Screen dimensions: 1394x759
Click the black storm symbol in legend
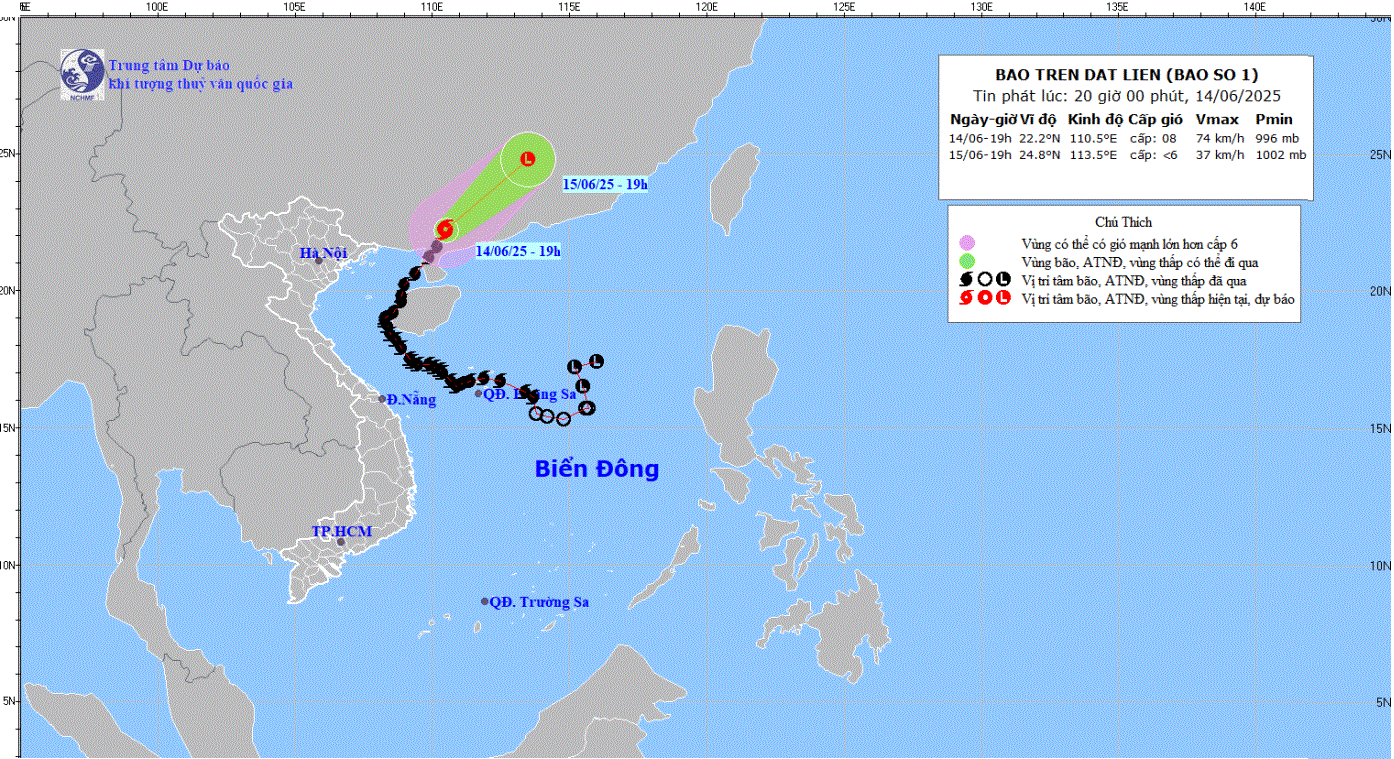[966, 281]
